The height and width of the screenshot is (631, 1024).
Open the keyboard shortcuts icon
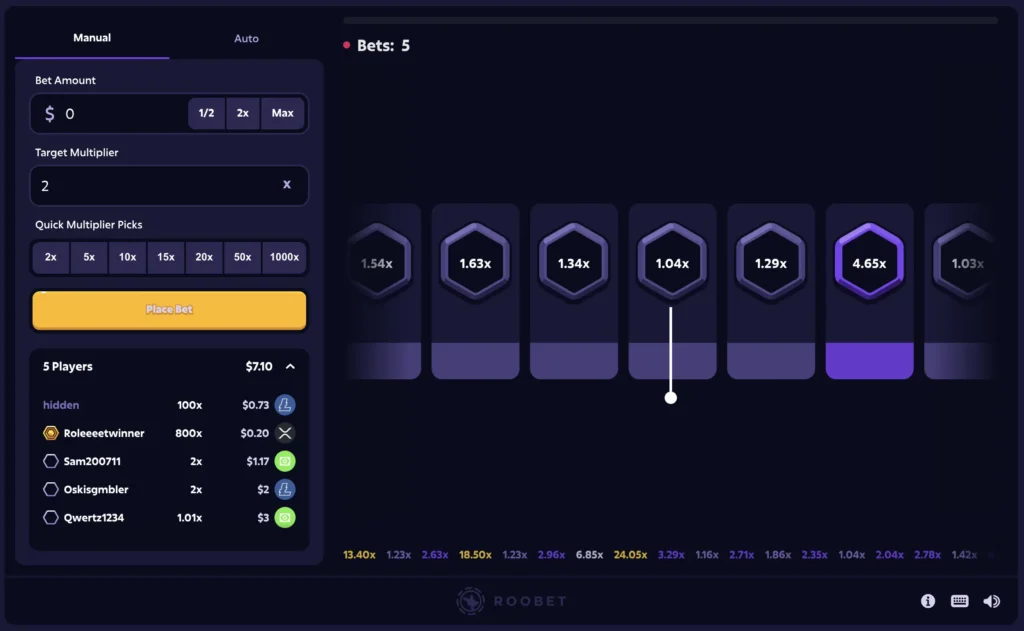(x=959, y=601)
